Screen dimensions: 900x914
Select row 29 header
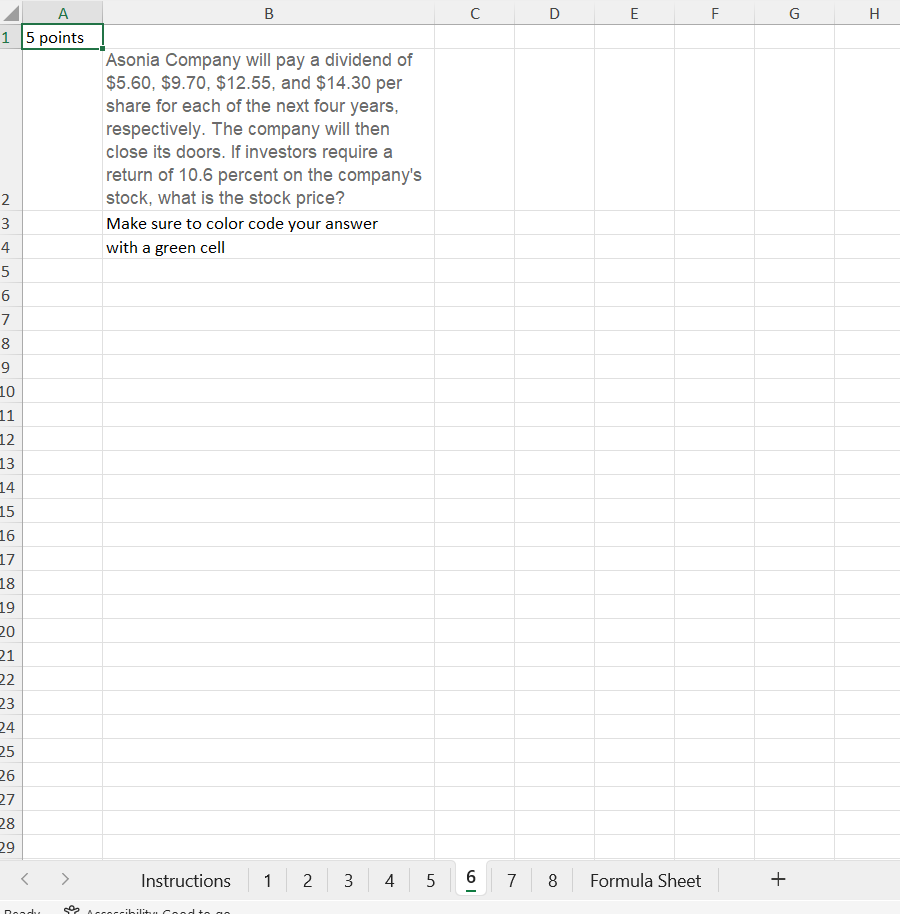coord(10,847)
